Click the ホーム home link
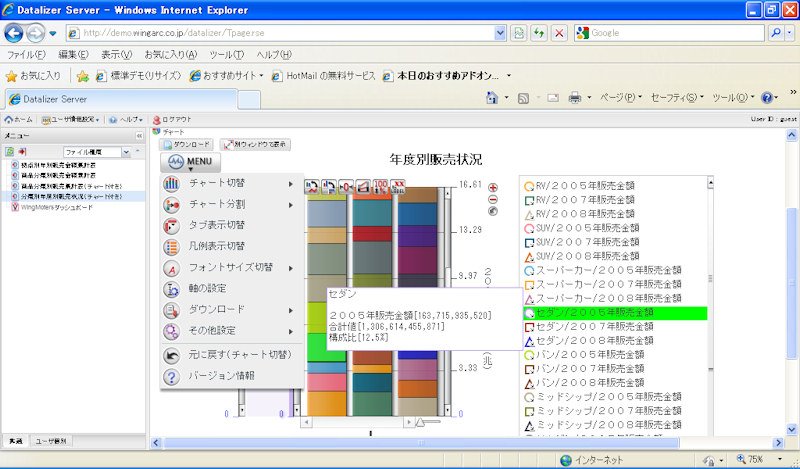Viewport: 800px width, 469px height. [18, 119]
